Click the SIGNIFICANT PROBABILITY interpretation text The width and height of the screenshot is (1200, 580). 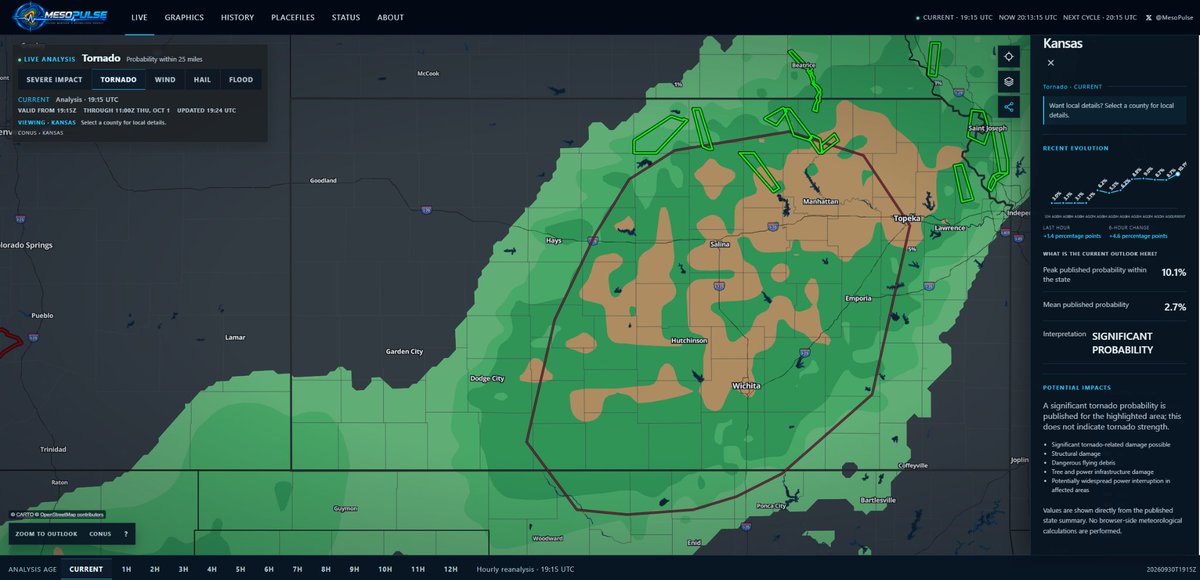pyautogui.click(x=1122, y=343)
